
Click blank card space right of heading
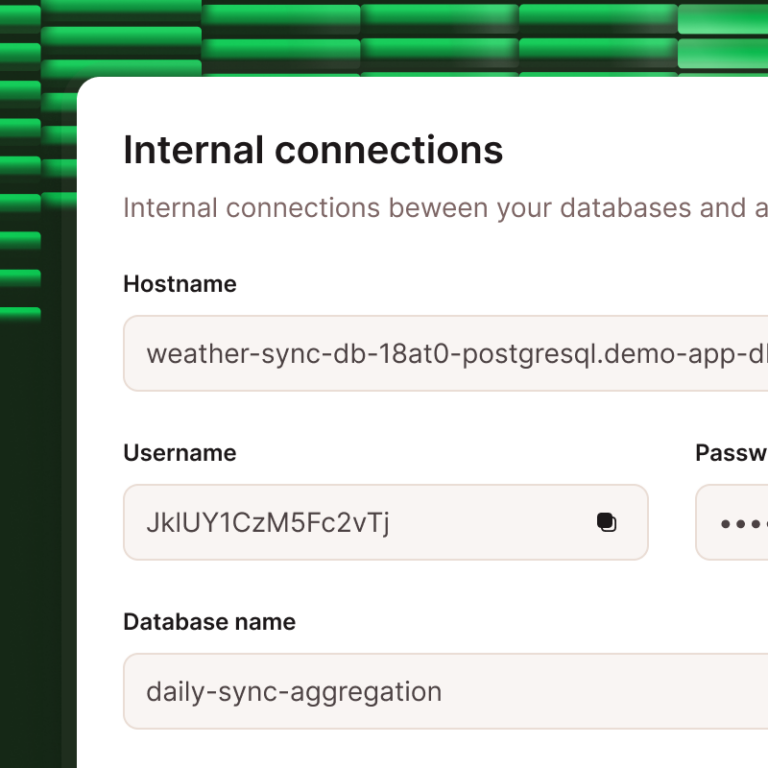(640, 150)
